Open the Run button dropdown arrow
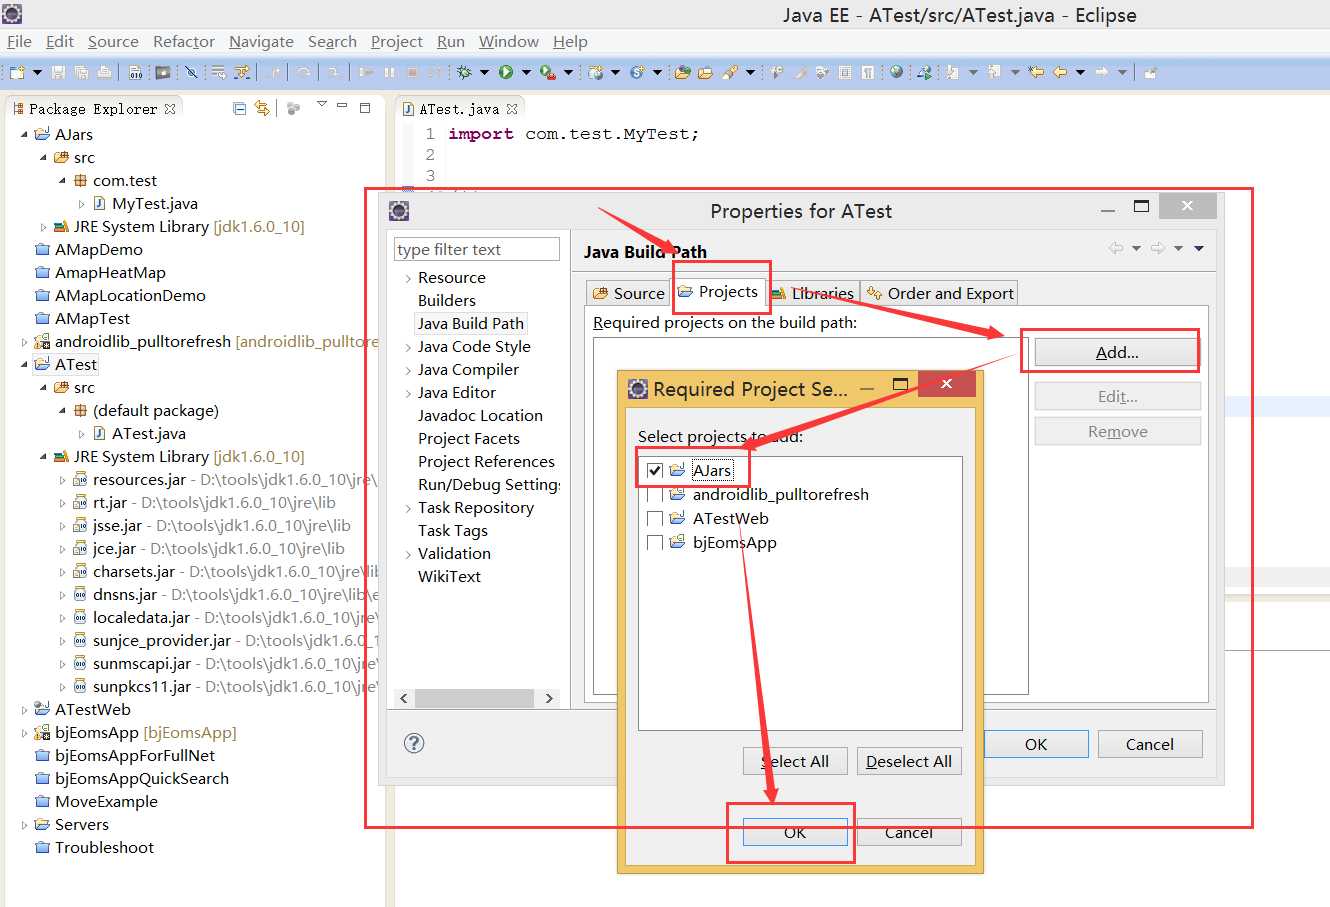The height and width of the screenshot is (907, 1330). tap(524, 72)
